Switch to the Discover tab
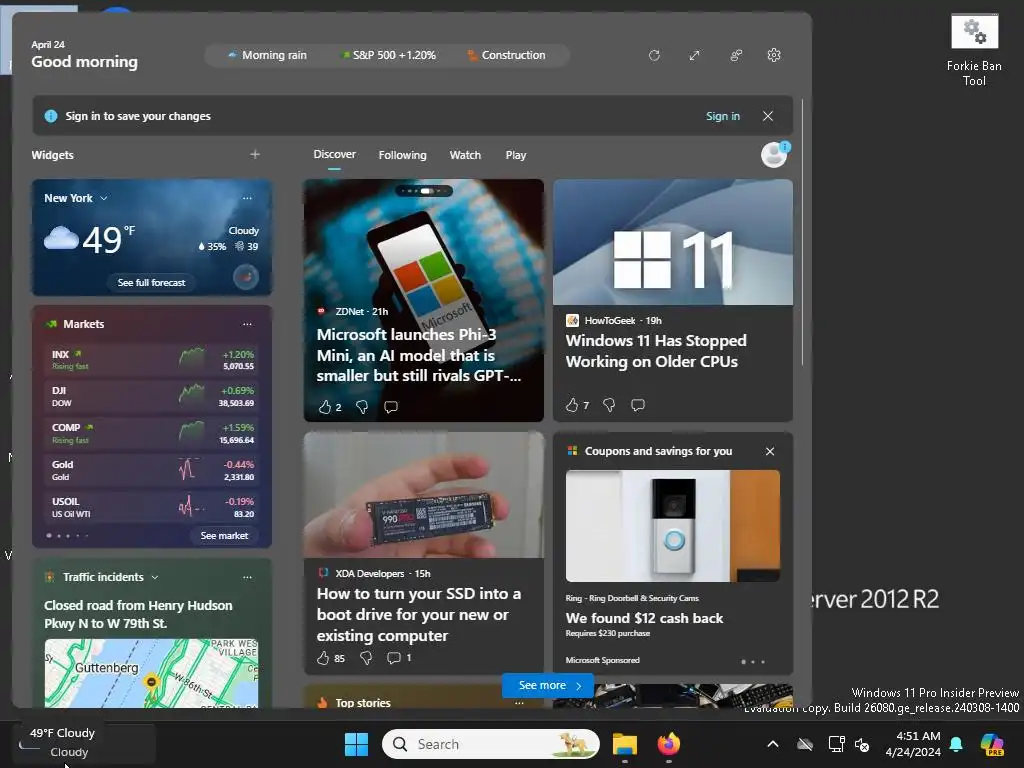 pos(334,155)
